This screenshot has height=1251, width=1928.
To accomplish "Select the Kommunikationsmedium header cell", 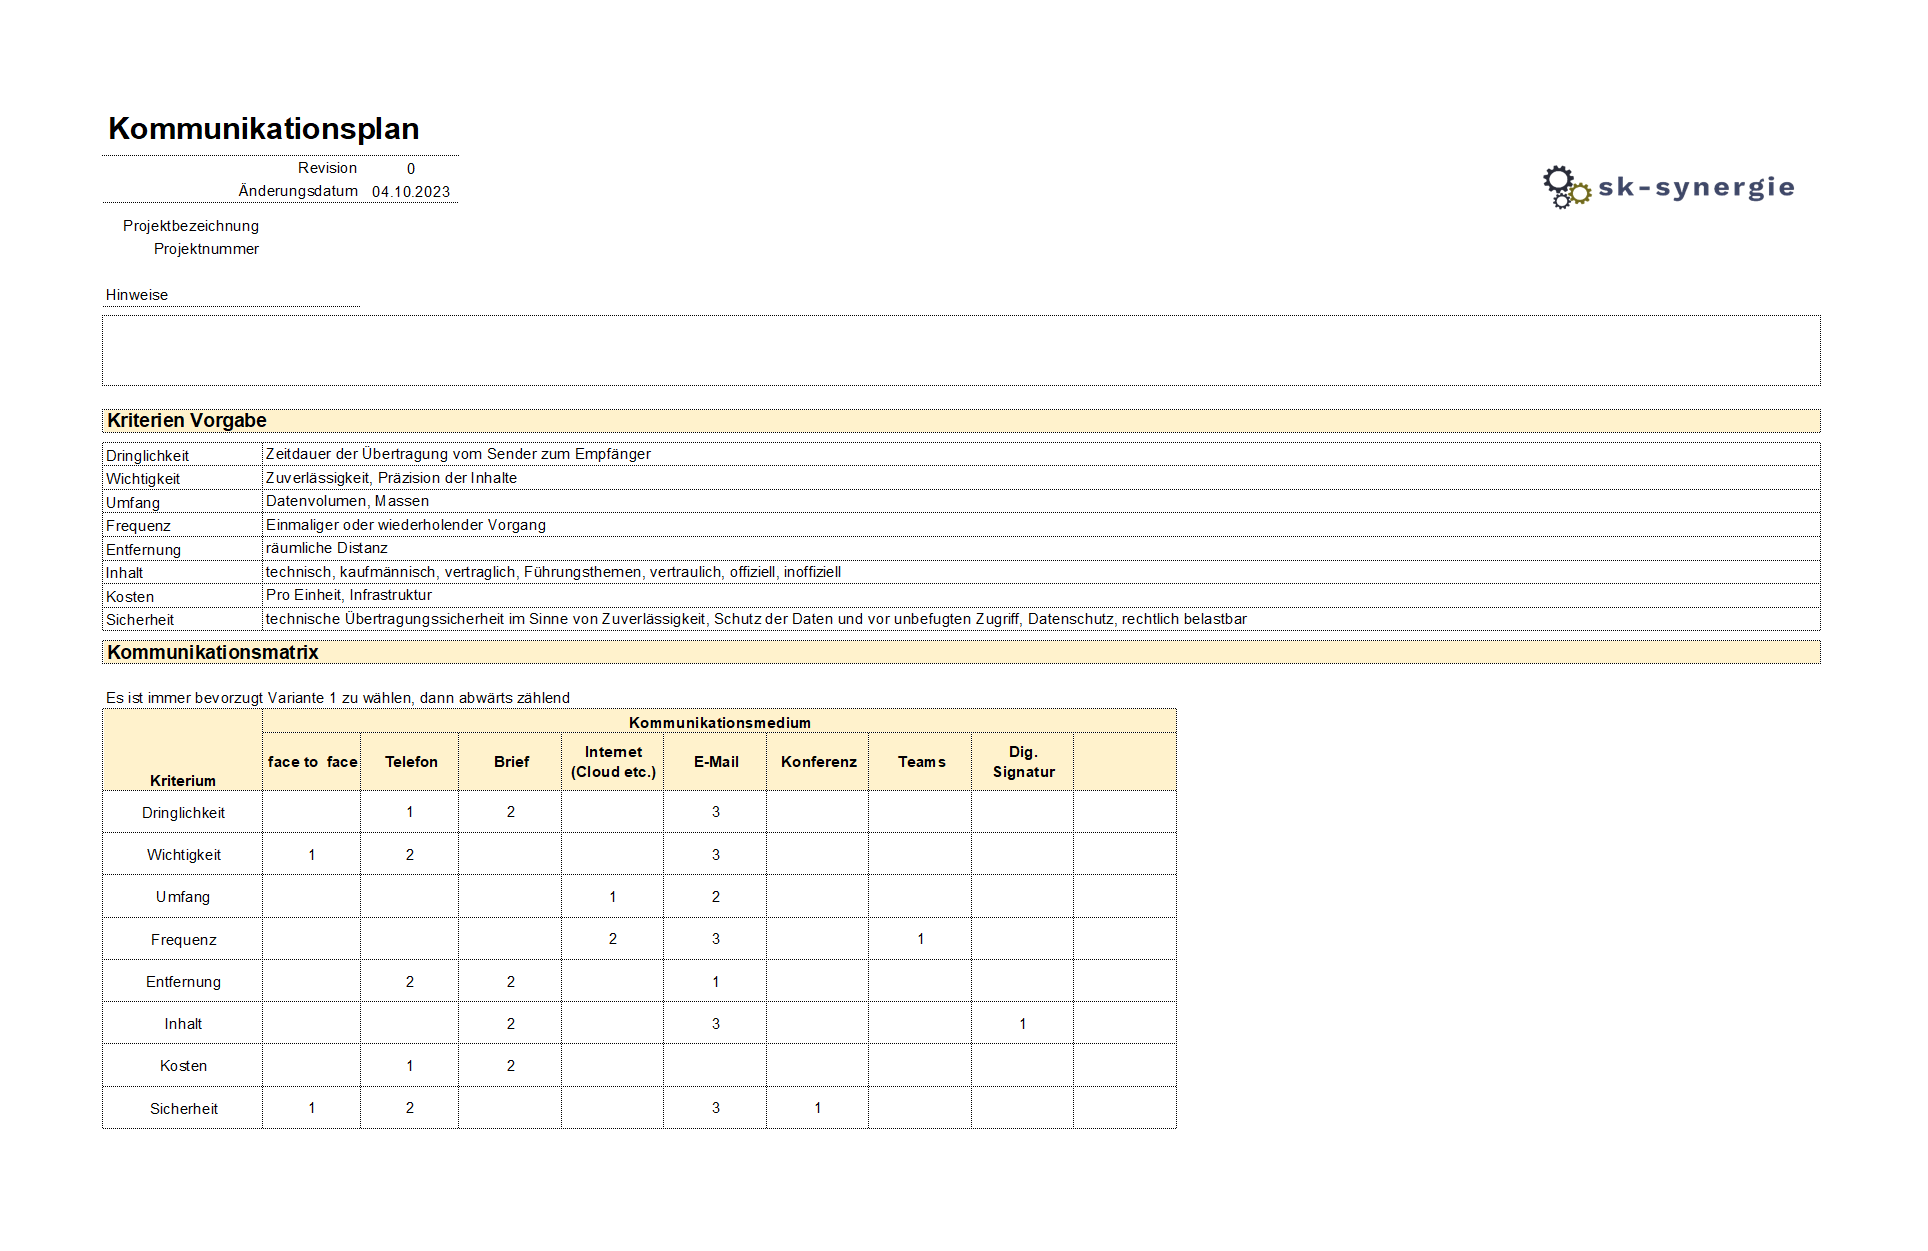I will (719, 722).
